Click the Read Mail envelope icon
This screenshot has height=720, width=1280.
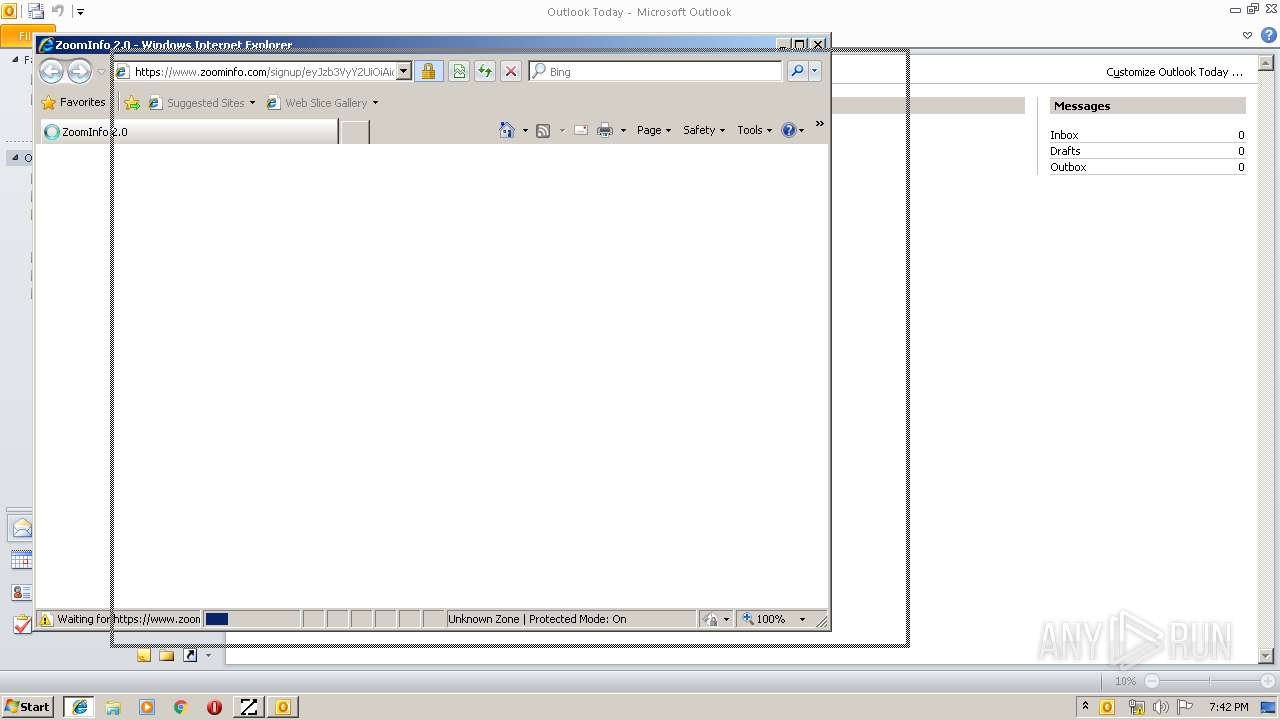point(580,130)
